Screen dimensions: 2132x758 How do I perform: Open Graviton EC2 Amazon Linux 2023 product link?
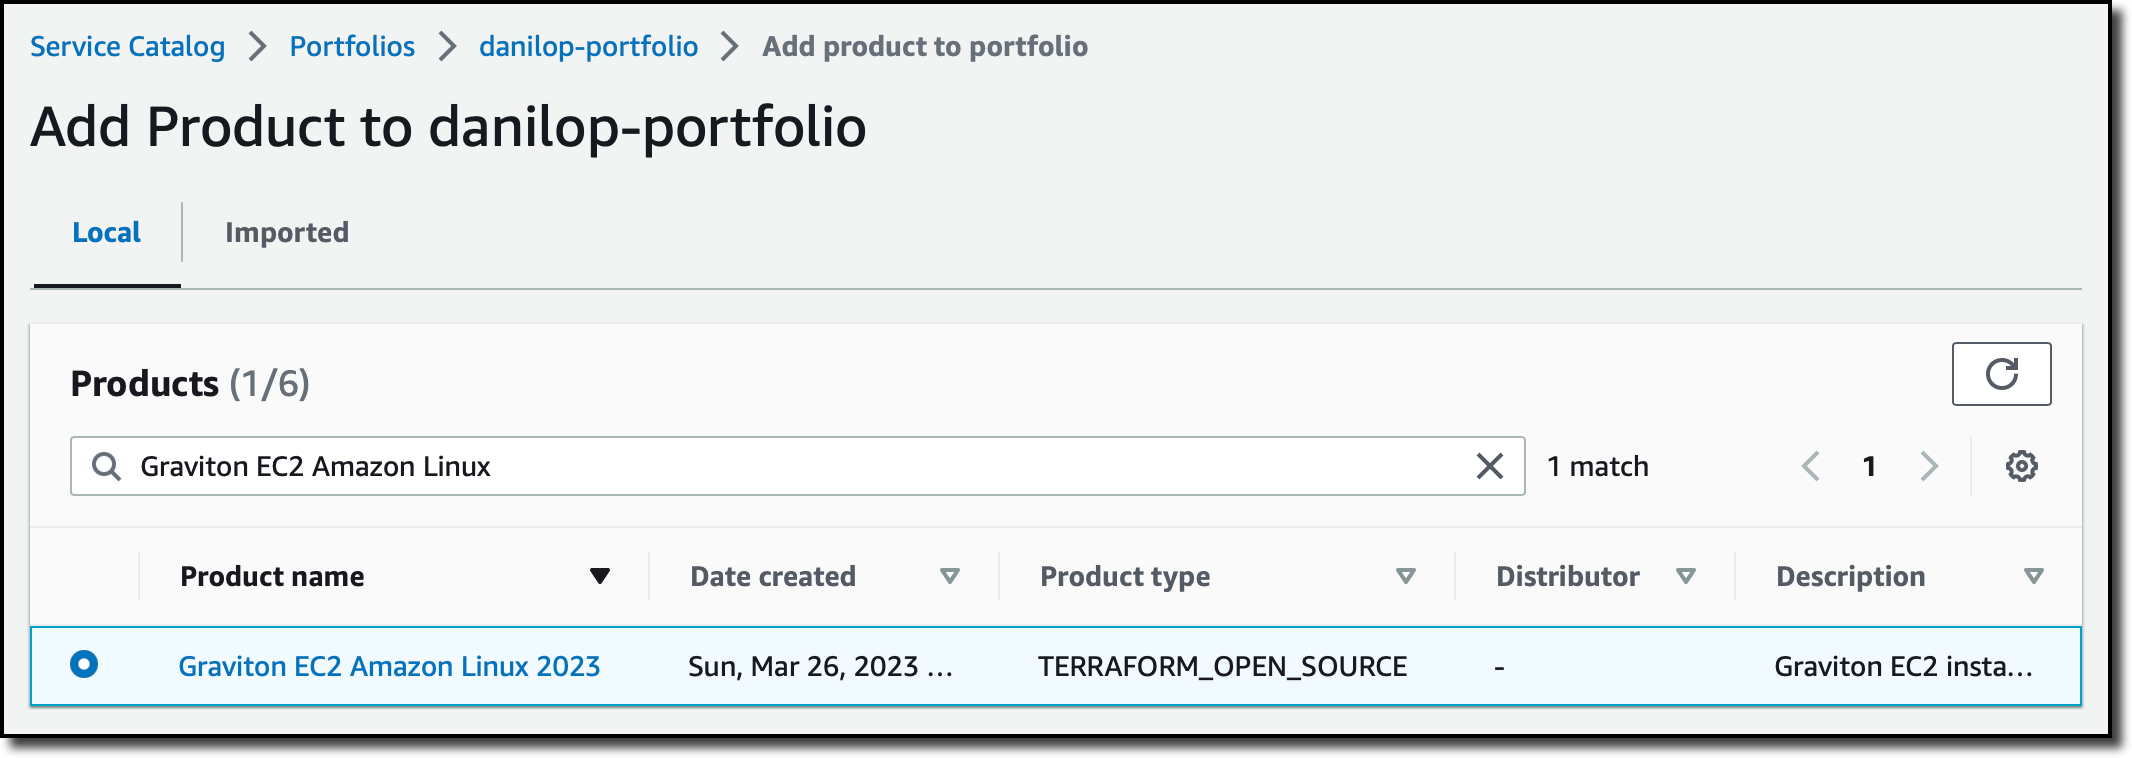389,666
